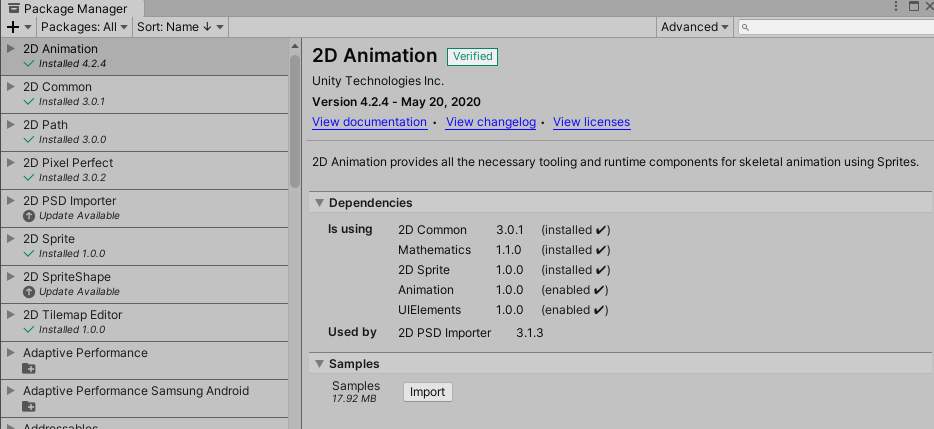Open the window's three-dot options menu
Image resolution: width=934 pixels, height=429 pixels.
[x=896, y=7]
